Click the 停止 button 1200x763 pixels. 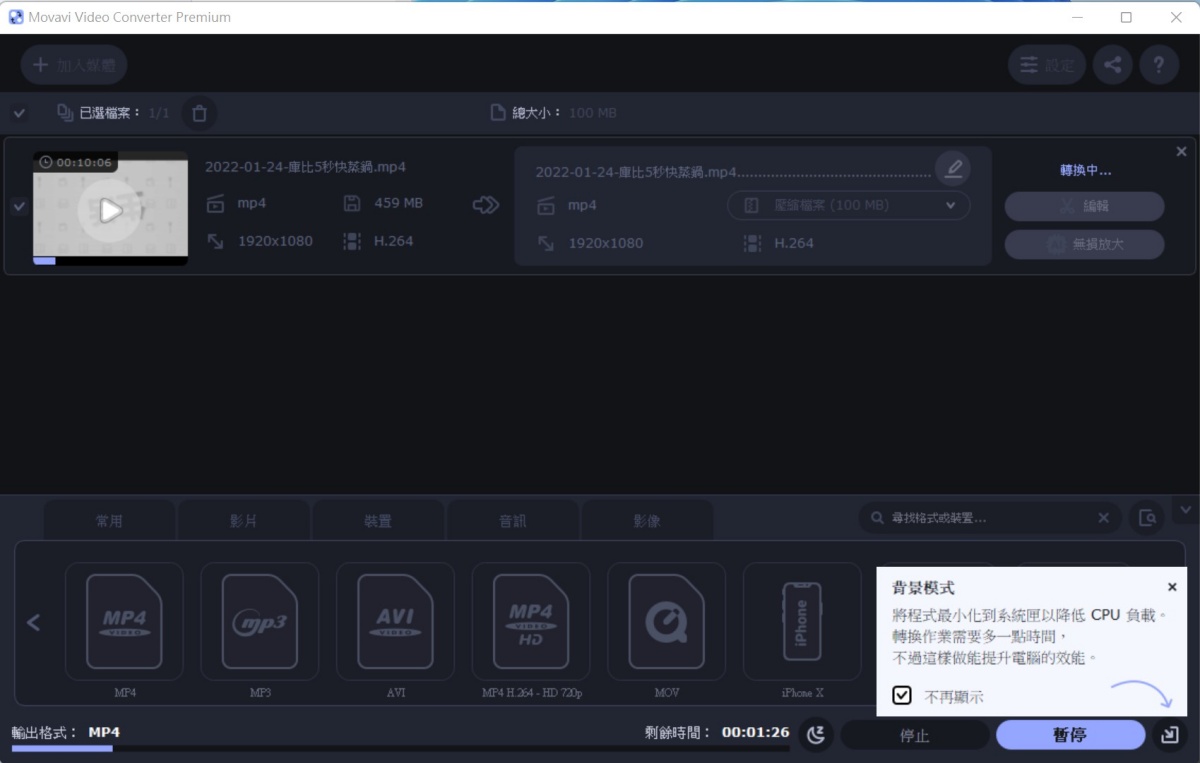tap(914, 735)
